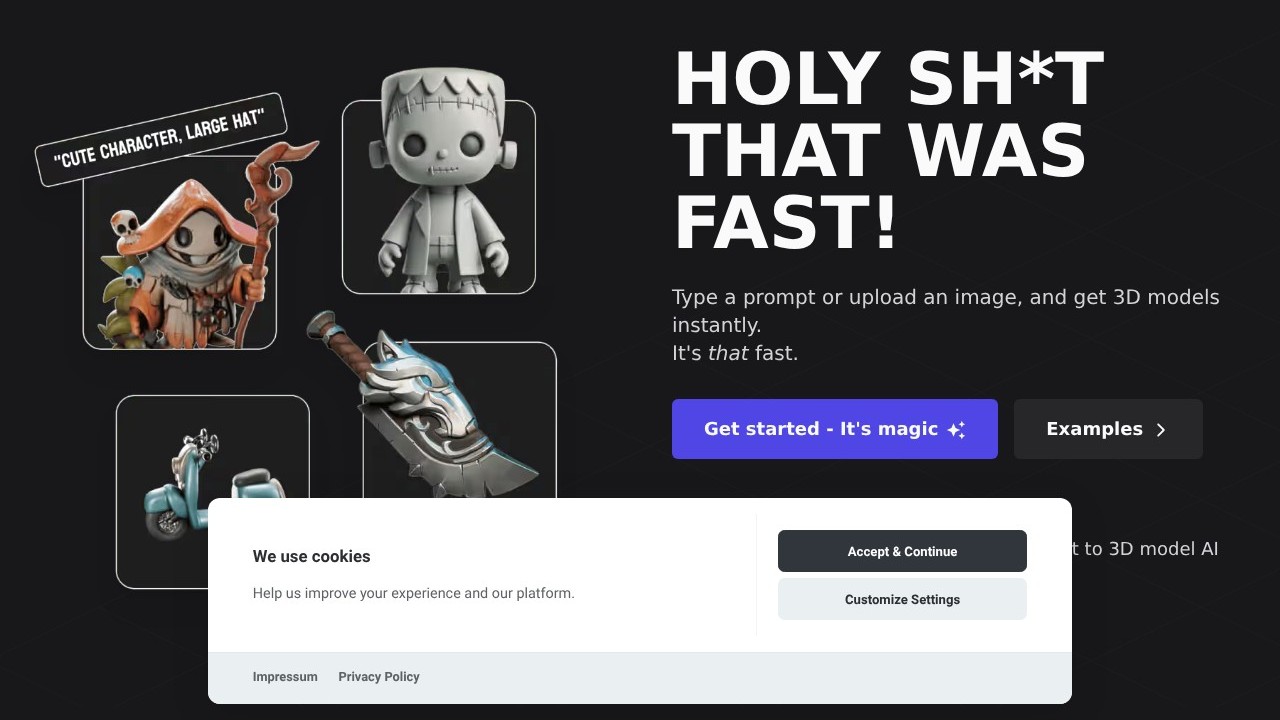The height and width of the screenshot is (720, 1280).
Task: Open the Impressum link
Action: pos(285,677)
